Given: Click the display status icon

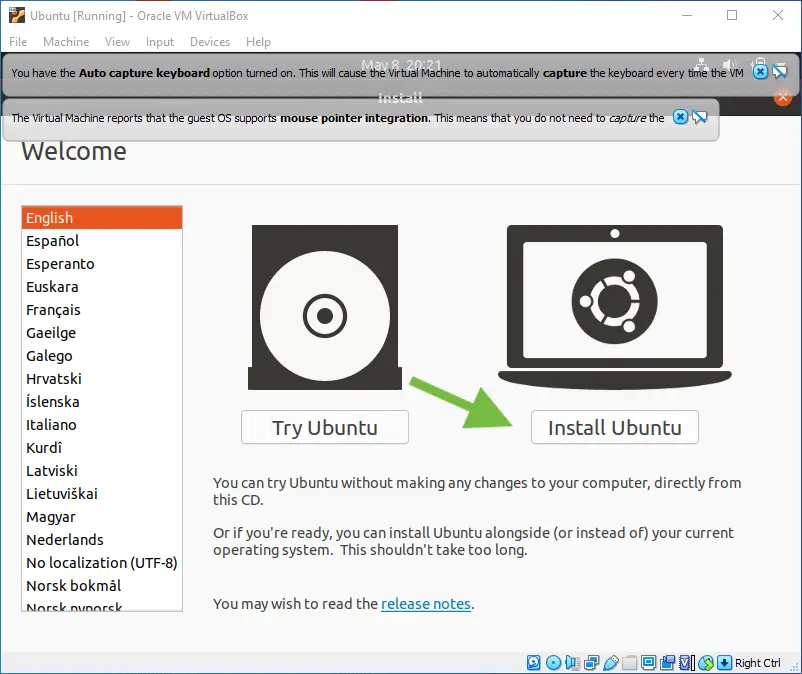Looking at the screenshot, I should (649, 663).
